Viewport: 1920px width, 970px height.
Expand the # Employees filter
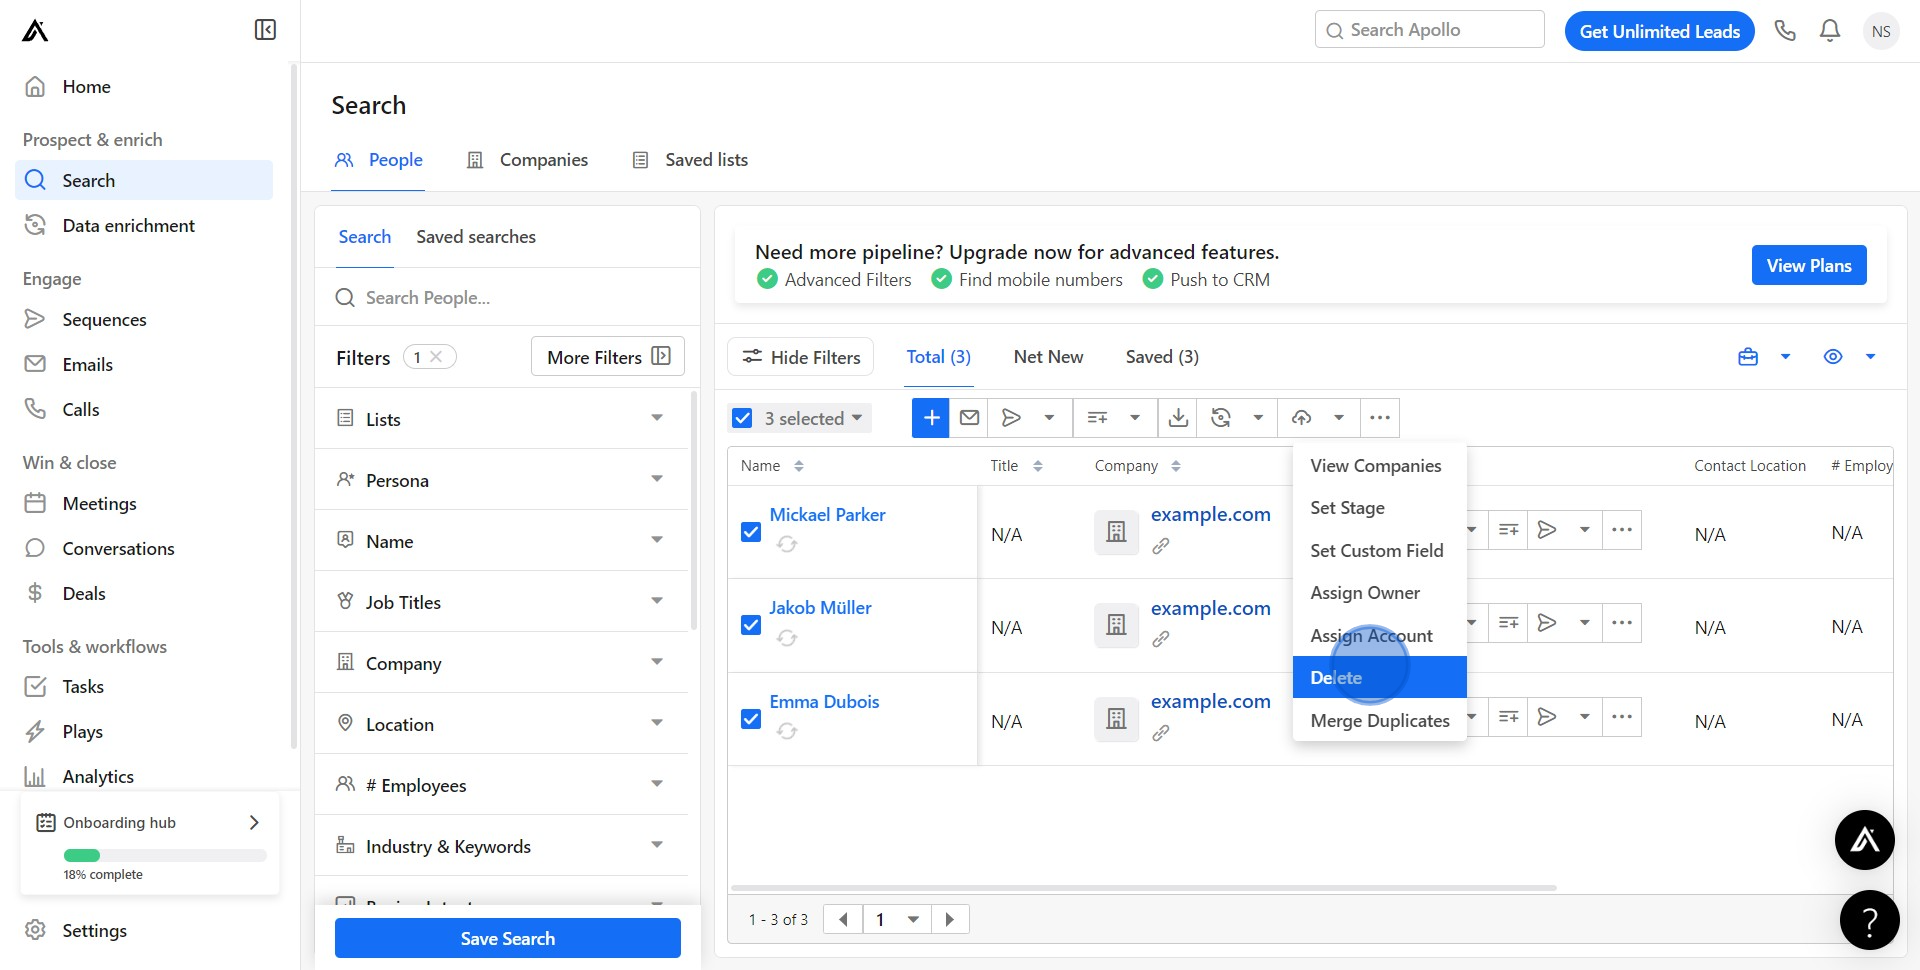(501, 785)
